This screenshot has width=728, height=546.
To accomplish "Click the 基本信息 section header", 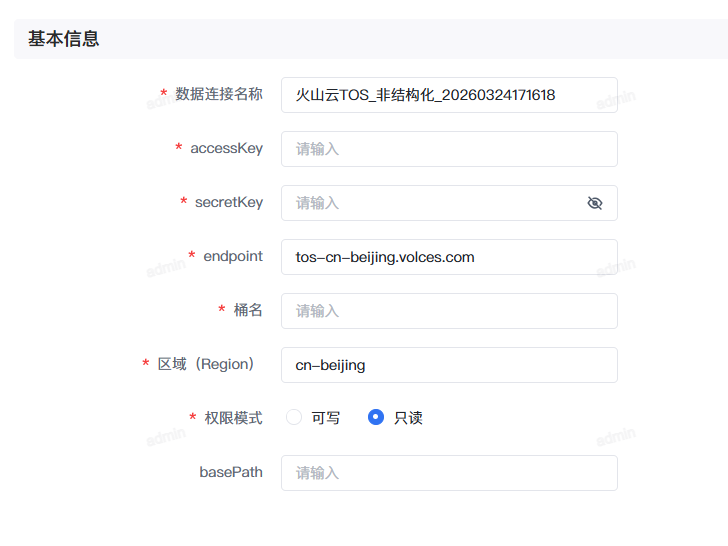I will pos(64,39).
